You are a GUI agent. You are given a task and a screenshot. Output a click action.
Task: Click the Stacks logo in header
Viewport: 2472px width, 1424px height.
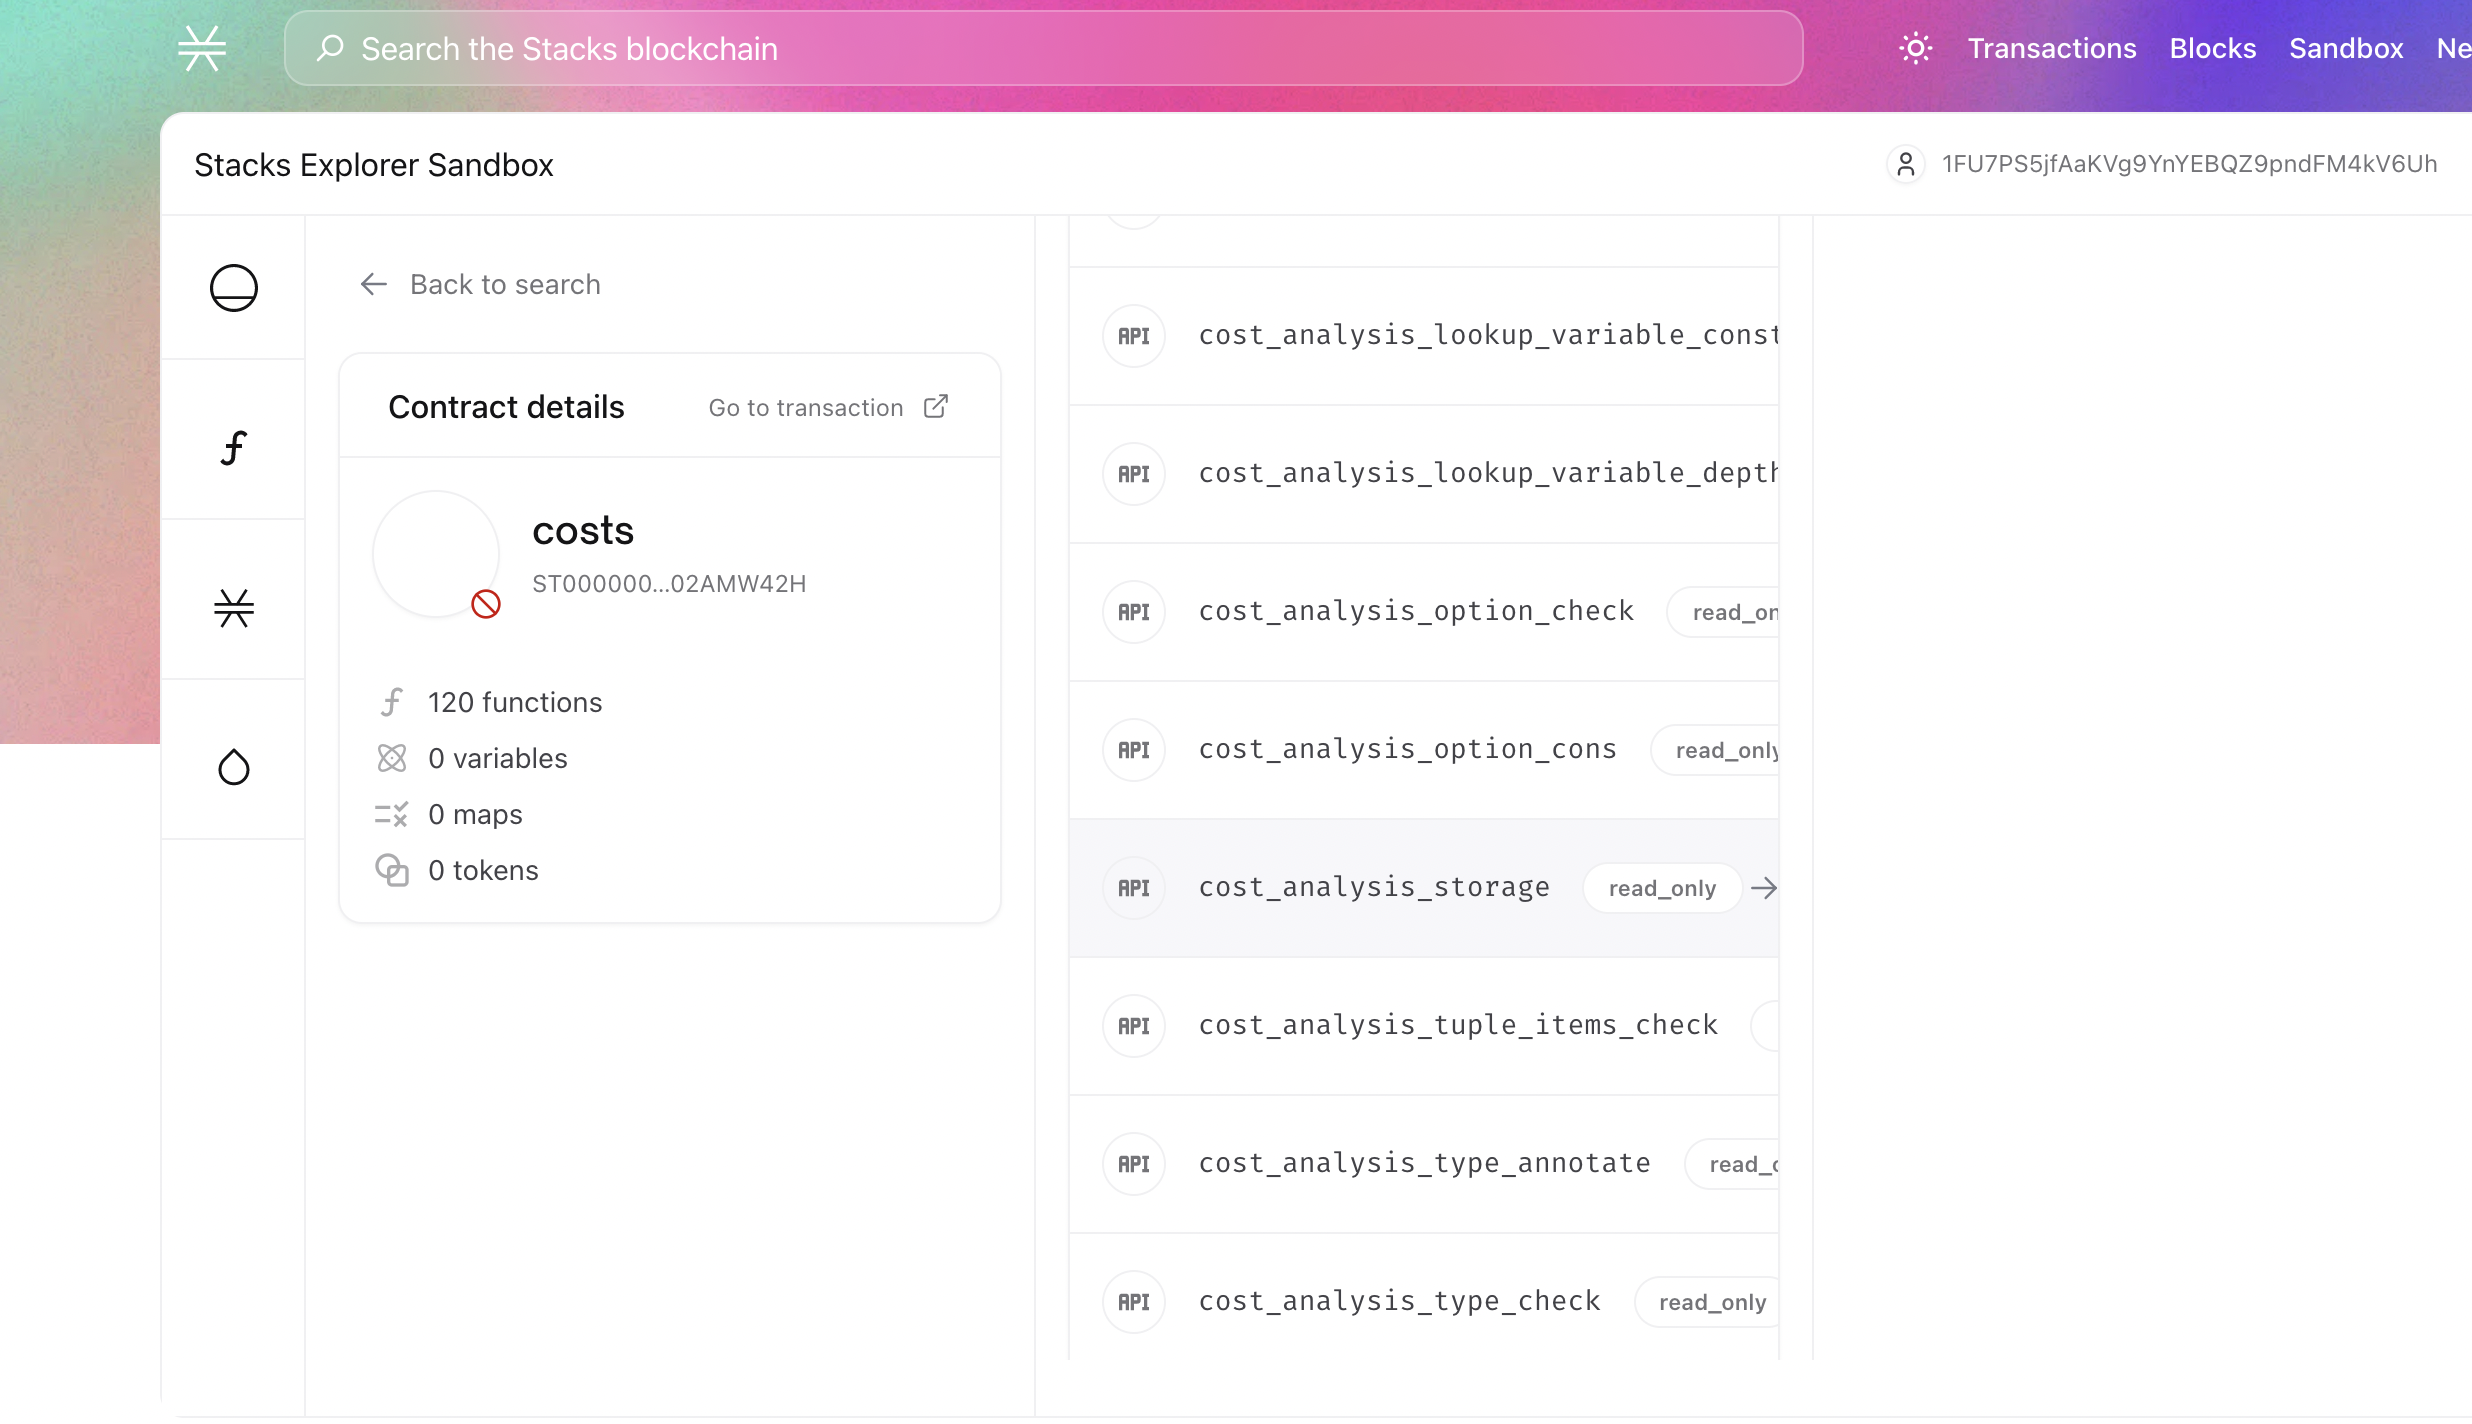click(x=202, y=48)
